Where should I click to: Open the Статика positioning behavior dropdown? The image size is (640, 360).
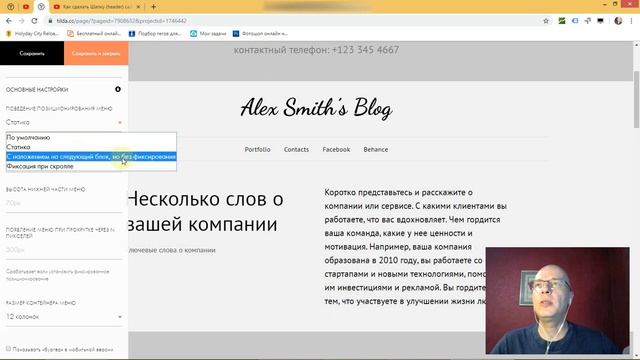click(64, 122)
